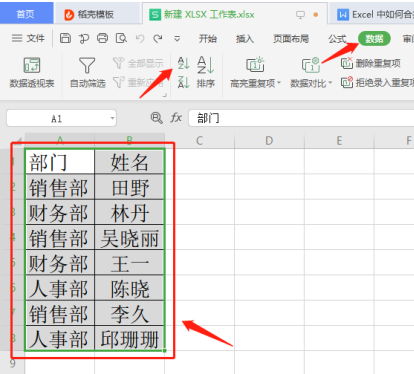Click the formula bar containing 部门

pyautogui.click(x=301, y=118)
